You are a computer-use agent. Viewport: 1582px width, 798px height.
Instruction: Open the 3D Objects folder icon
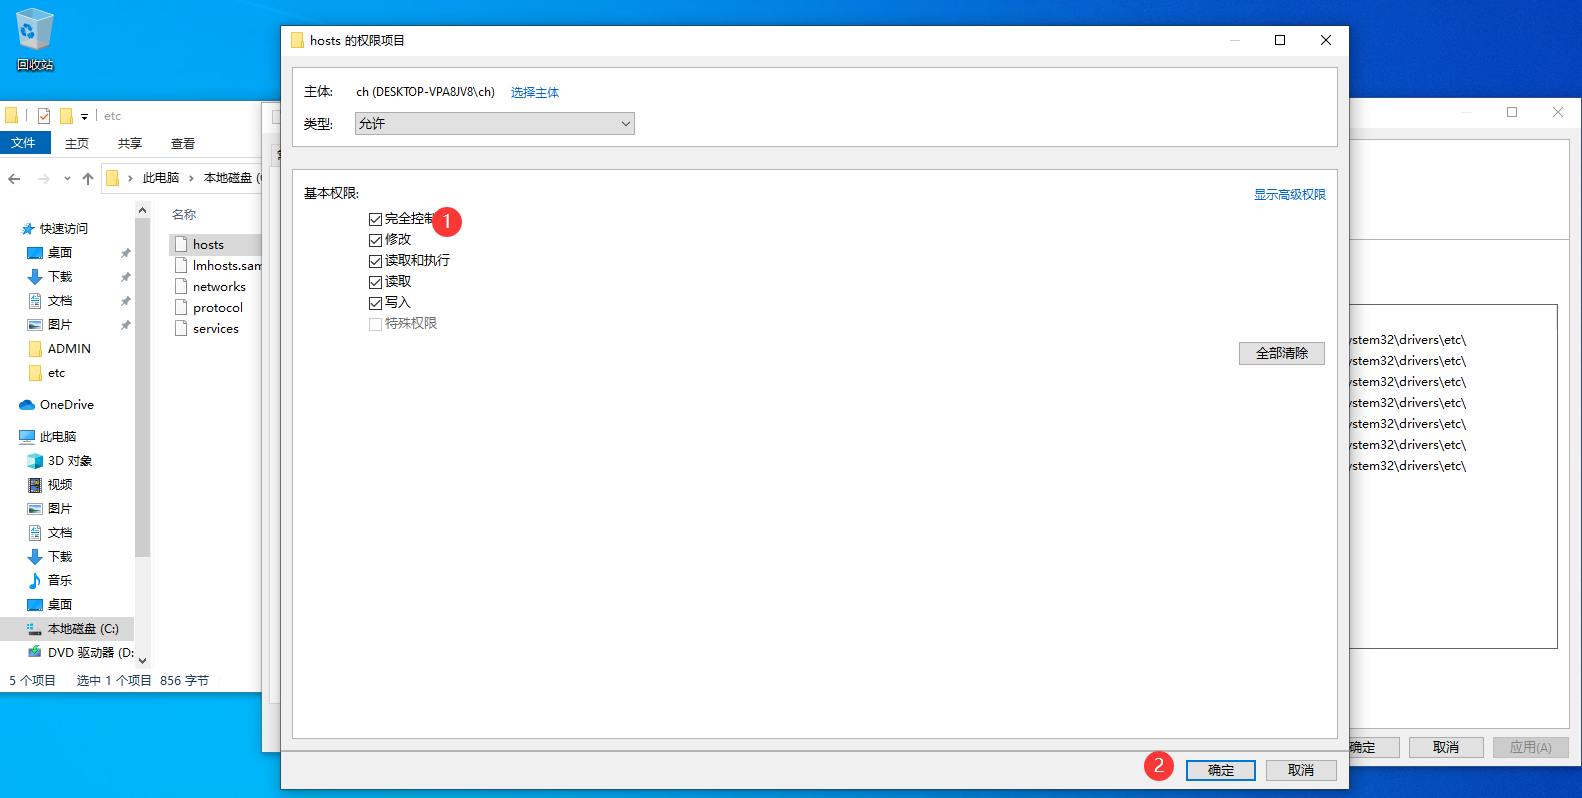35,461
